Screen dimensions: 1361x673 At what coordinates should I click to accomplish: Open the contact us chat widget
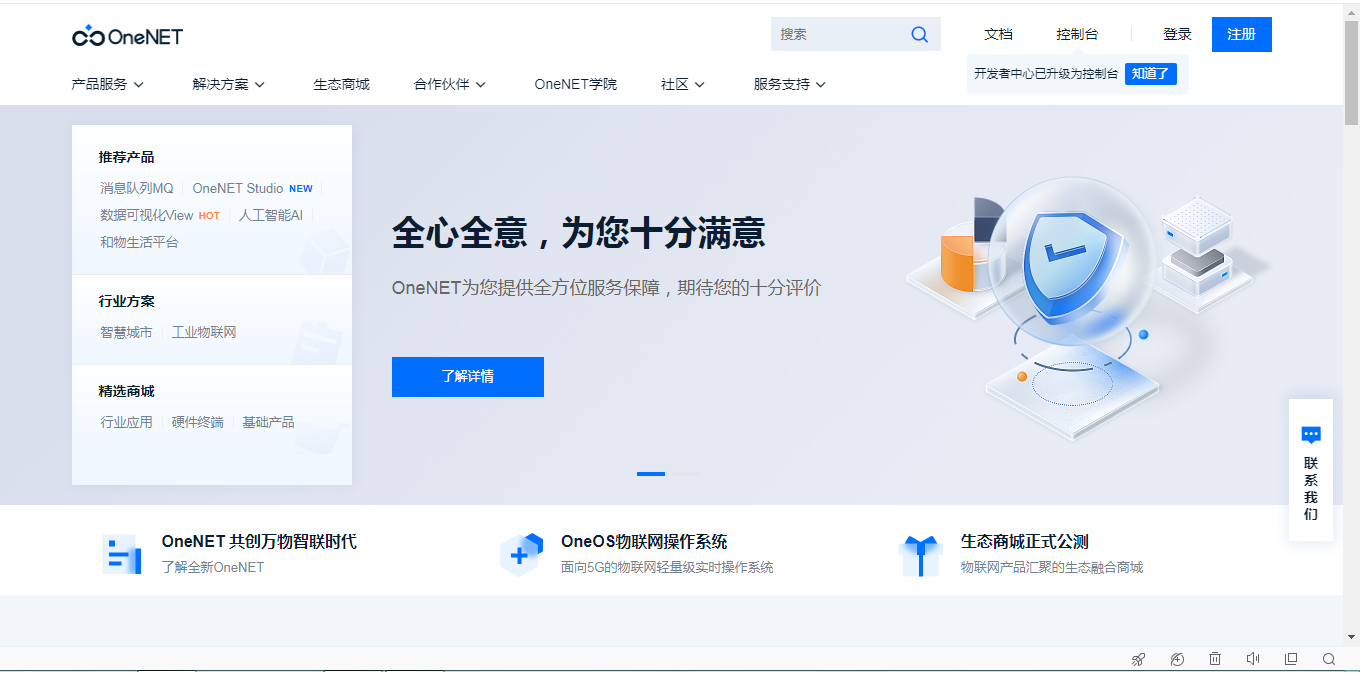click(1310, 471)
